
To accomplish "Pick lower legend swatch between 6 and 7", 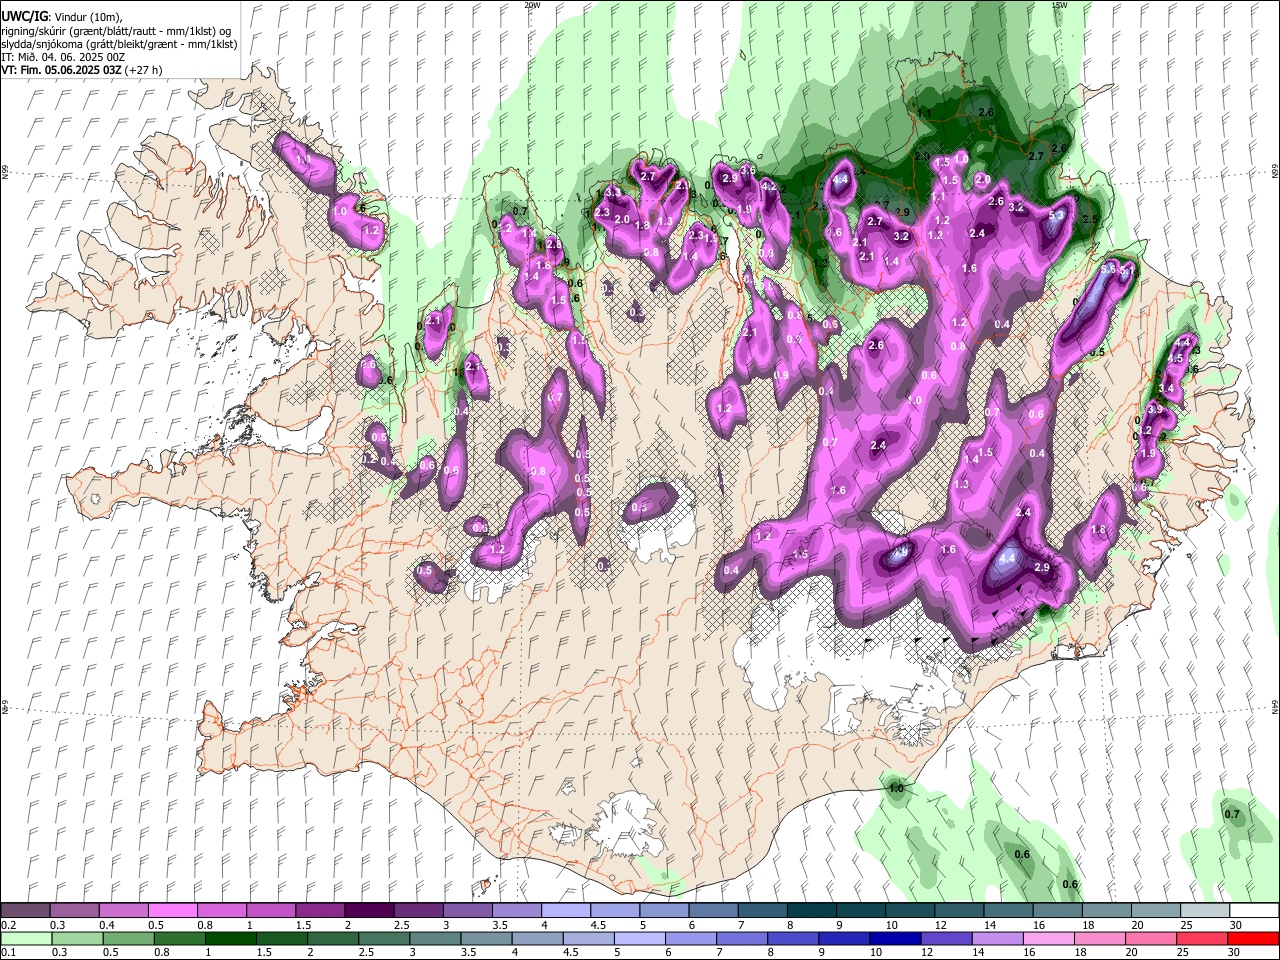I will click(692, 938).
